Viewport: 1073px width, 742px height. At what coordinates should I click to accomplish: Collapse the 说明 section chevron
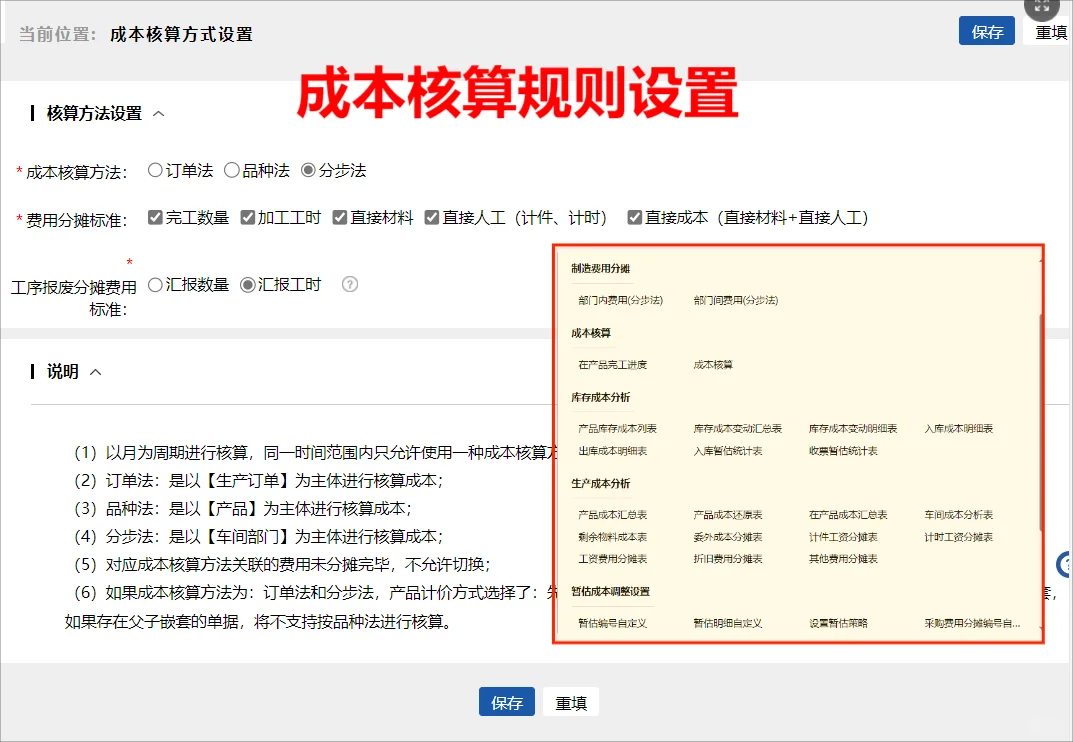click(96, 372)
